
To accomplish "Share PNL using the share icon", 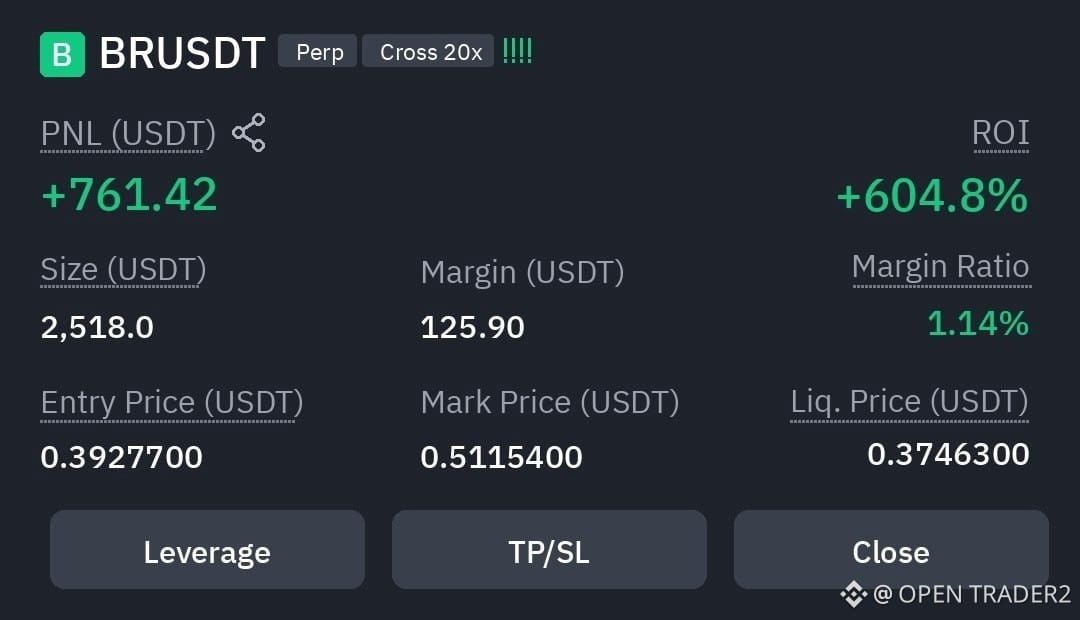I will [x=249, y=132].
